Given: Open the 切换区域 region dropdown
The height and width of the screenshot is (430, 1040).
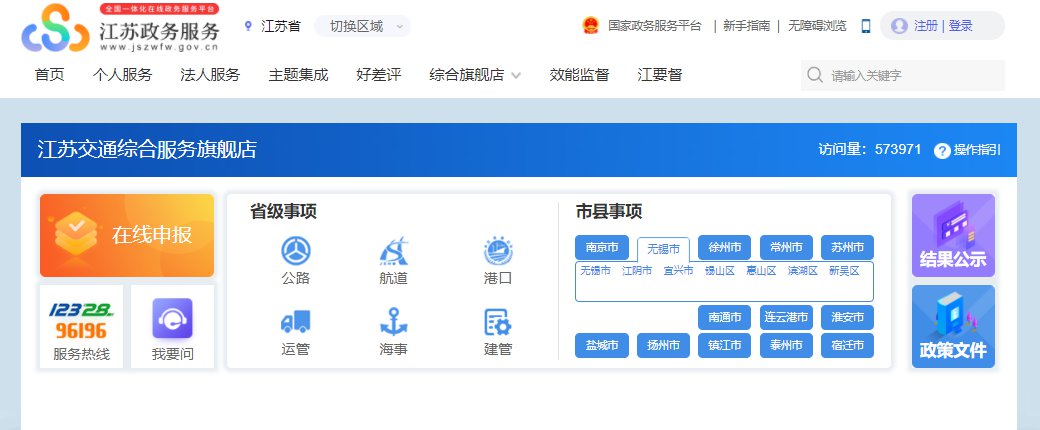Looking at the screenshot, I should [362, 27].
